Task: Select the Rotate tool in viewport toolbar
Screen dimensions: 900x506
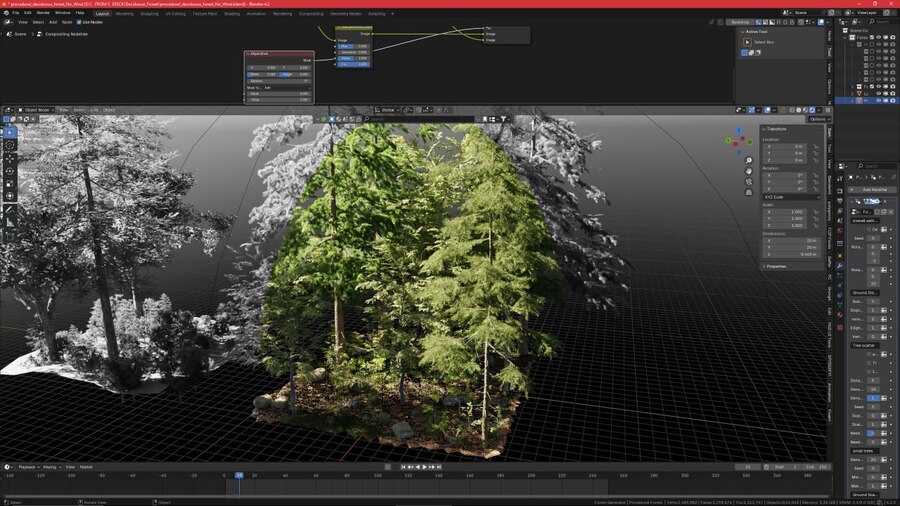Action: pyautogui.click(x=11, y=170)
